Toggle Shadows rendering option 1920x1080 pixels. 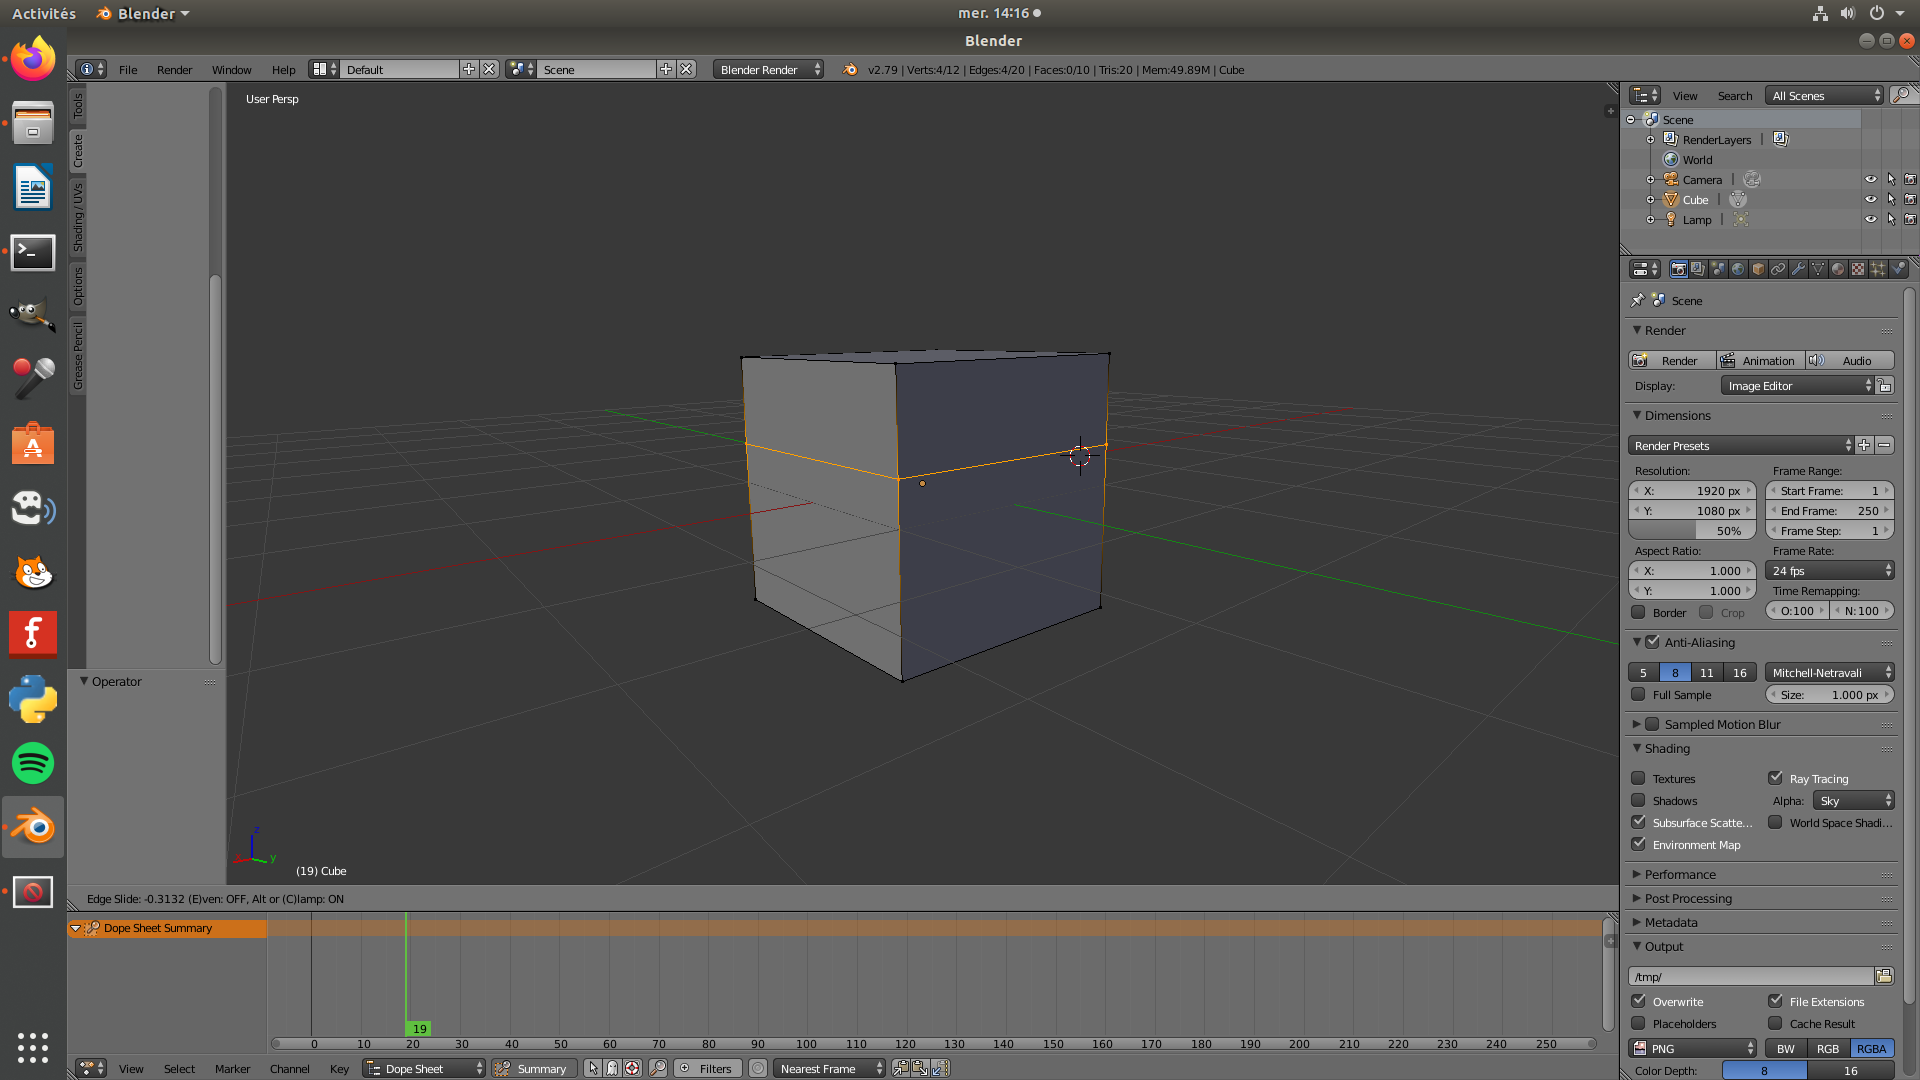click(x=1639, y=800)
